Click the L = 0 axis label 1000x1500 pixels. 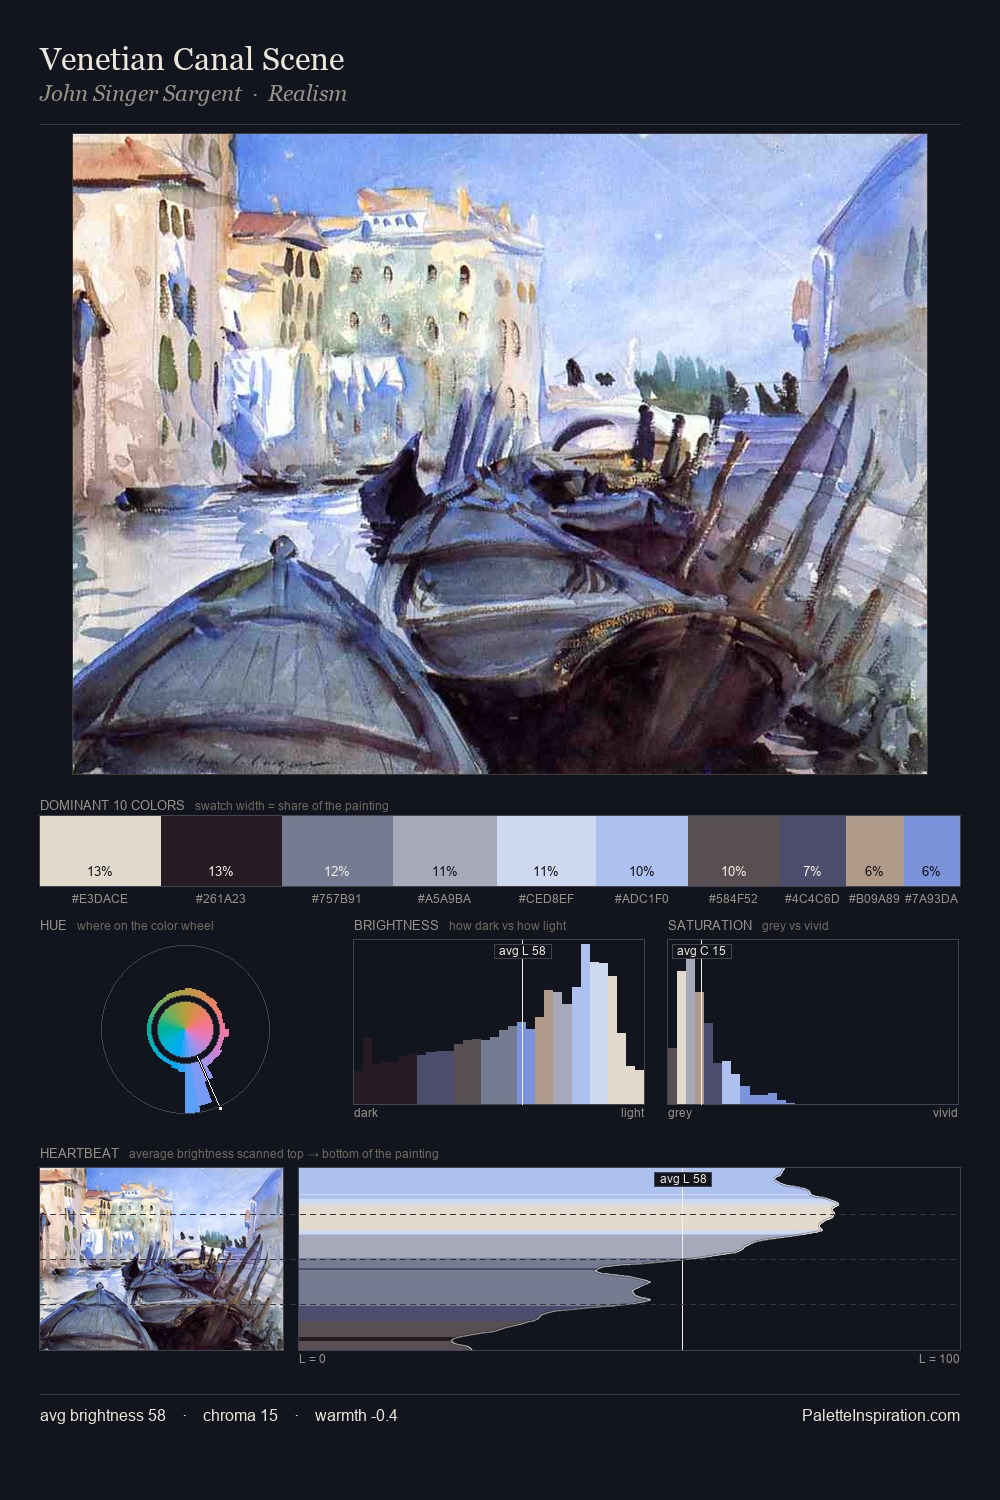312,1358
